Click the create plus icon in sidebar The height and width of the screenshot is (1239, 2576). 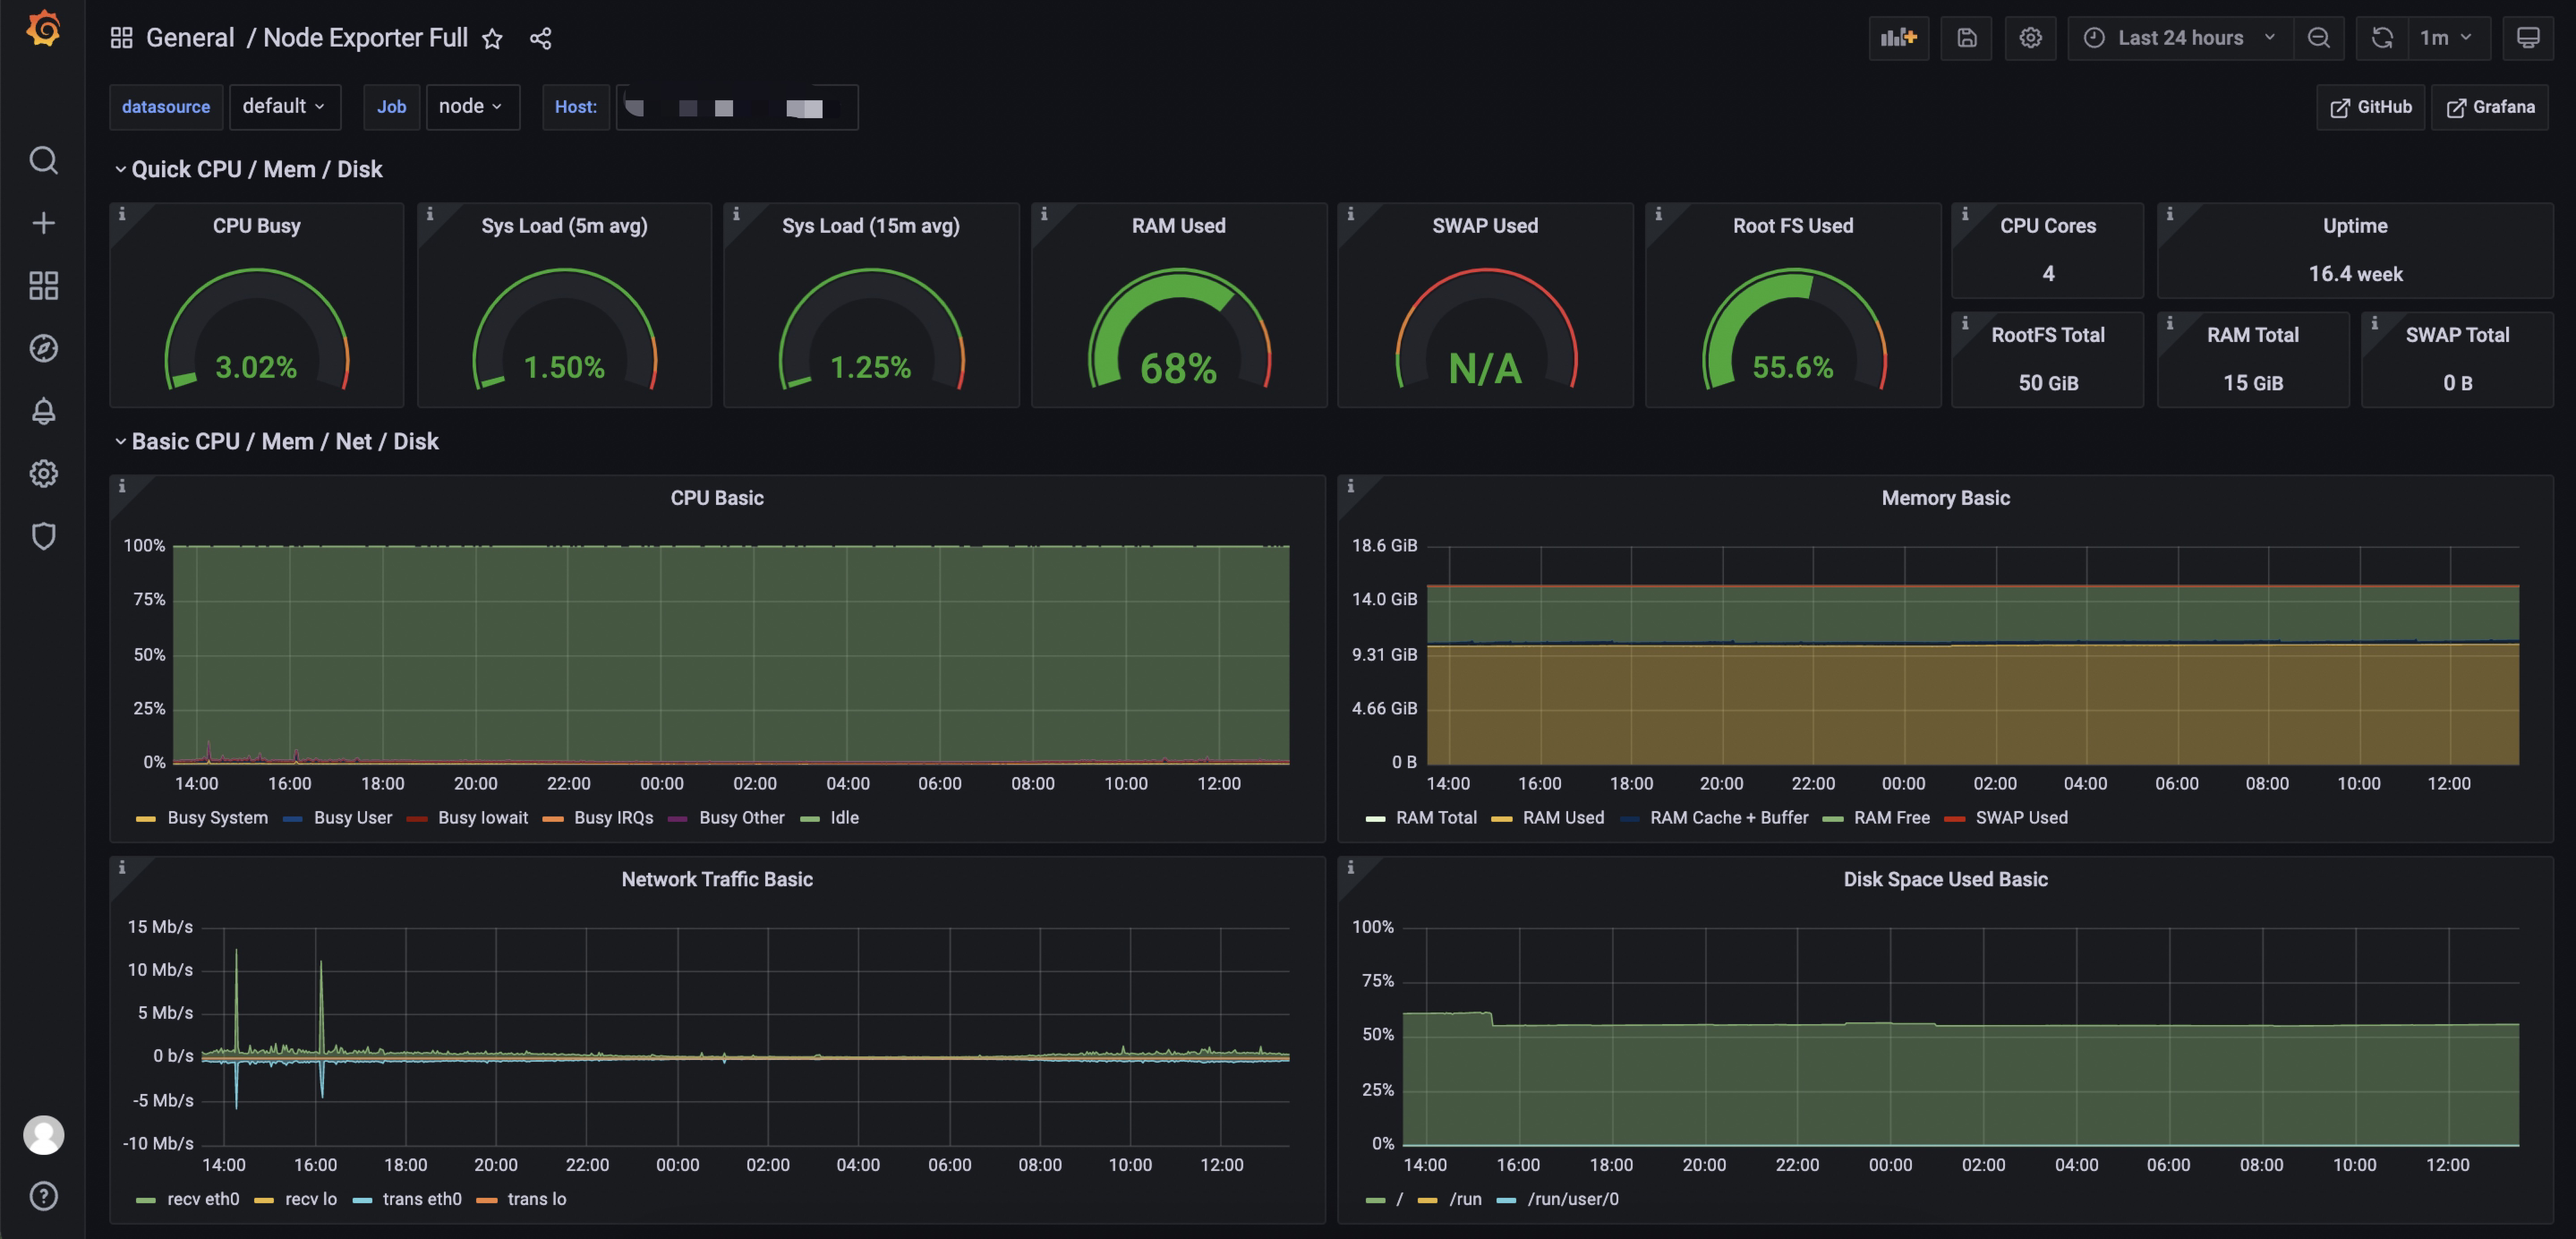click(x=43, y=223)
